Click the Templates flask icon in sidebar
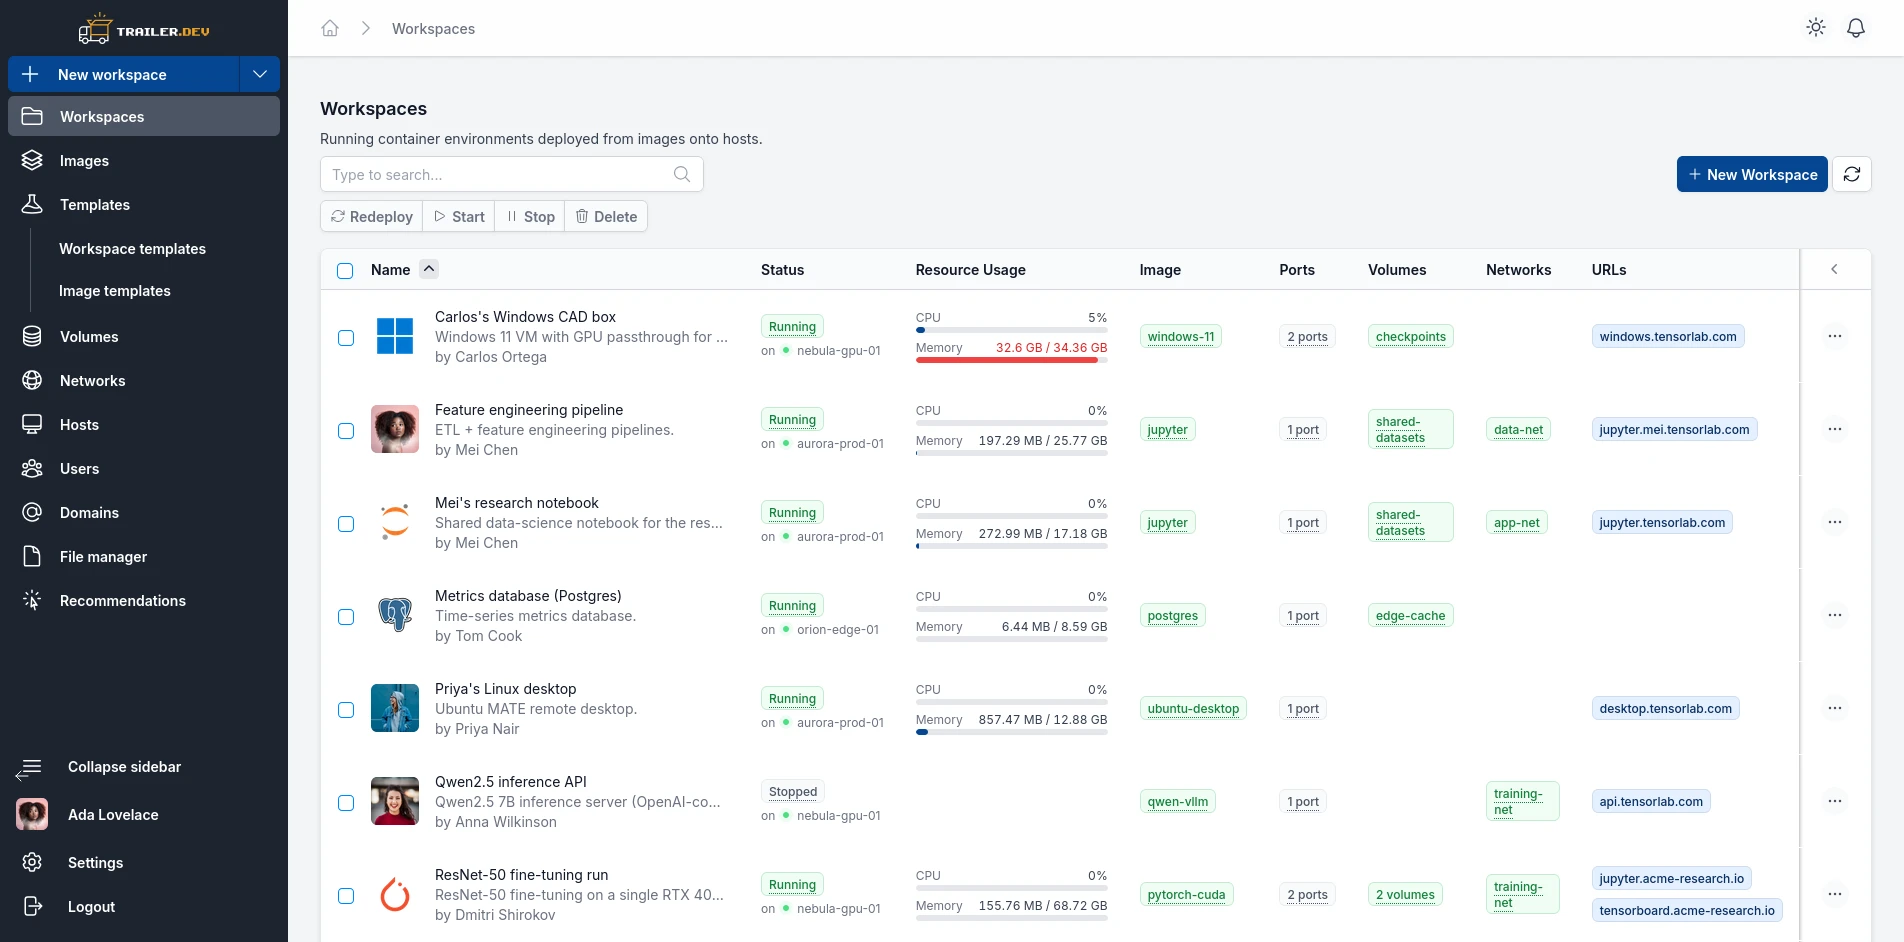1904x942 pixels. 32,204
